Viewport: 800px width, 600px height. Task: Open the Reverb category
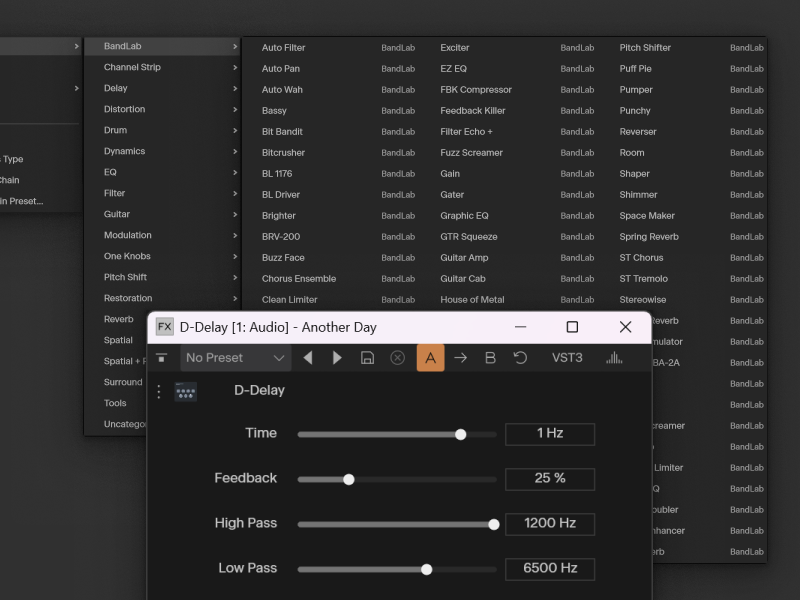(x=118, y=319)
